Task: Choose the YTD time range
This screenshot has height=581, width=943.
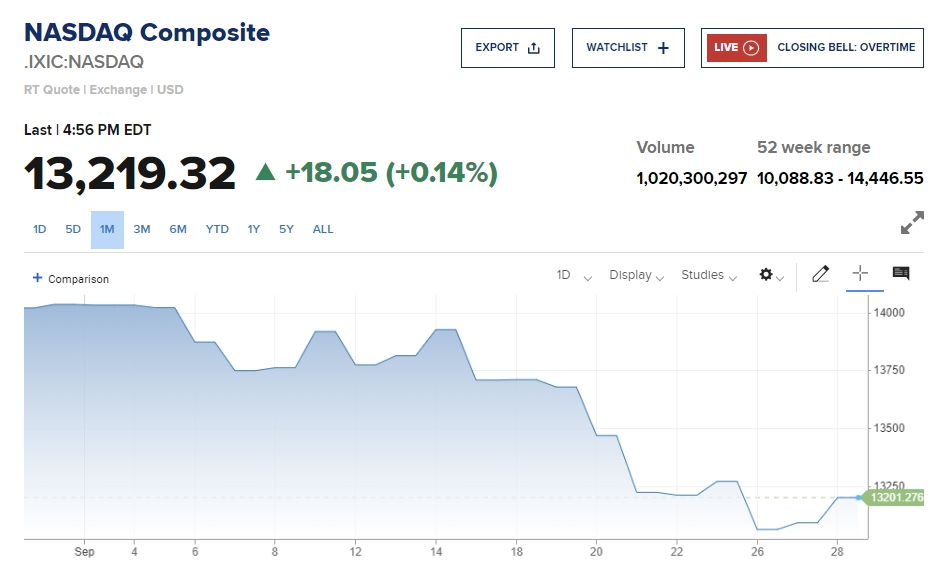Action: click(217, 230)
